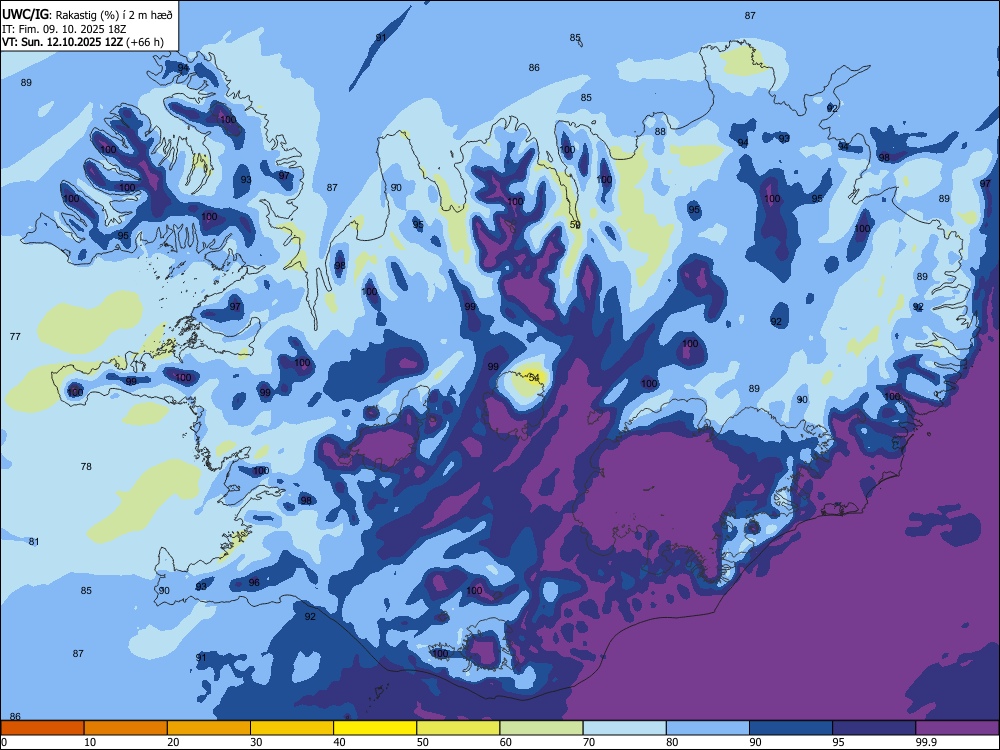Select the purple above-99.9 legend swatch
Viewport: 1000px width, 750px height.
coord(957,728)
